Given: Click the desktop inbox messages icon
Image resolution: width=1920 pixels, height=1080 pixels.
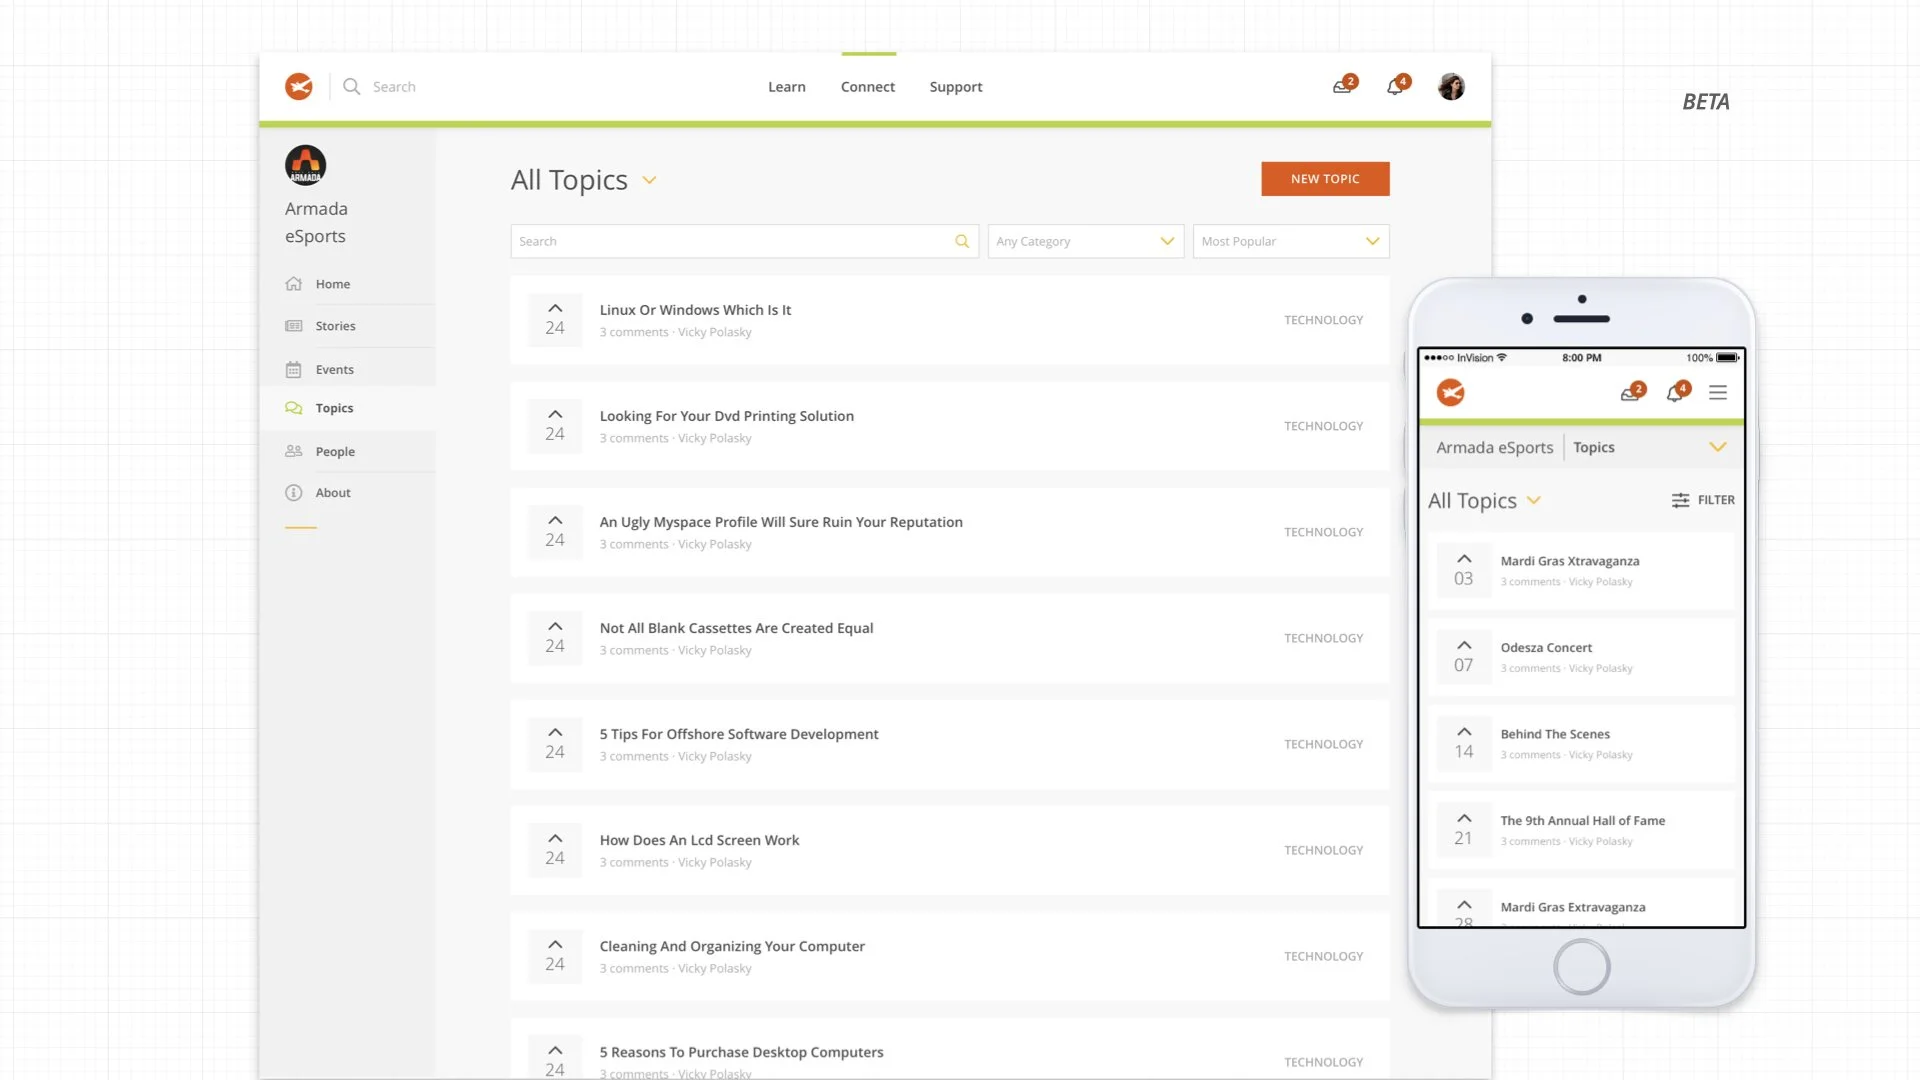Looking at the screenshot, I should tap(1342, 87).
